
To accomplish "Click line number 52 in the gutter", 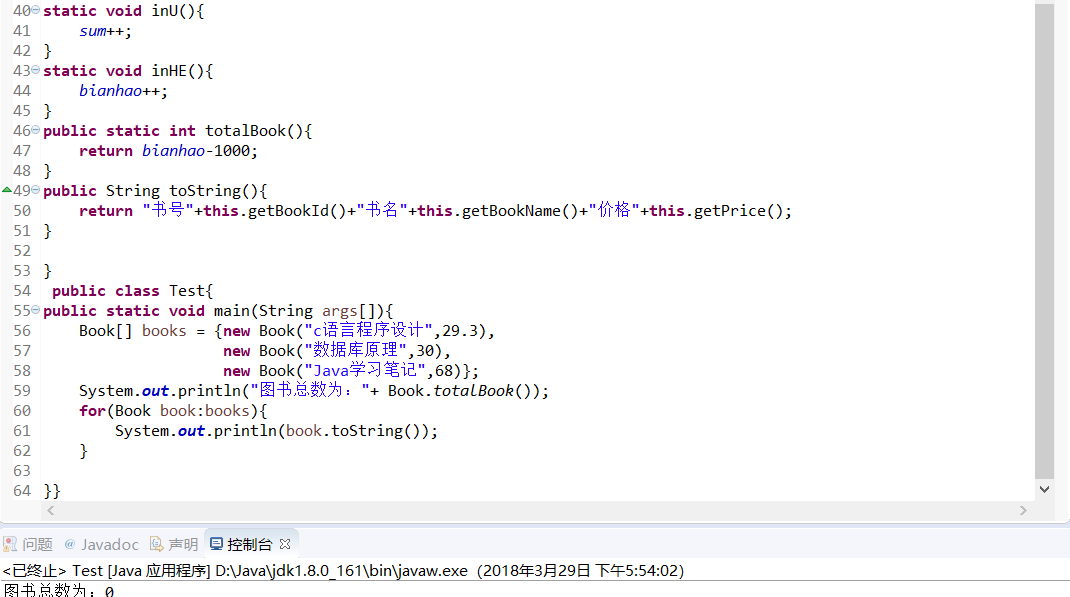I will (22, 250).
